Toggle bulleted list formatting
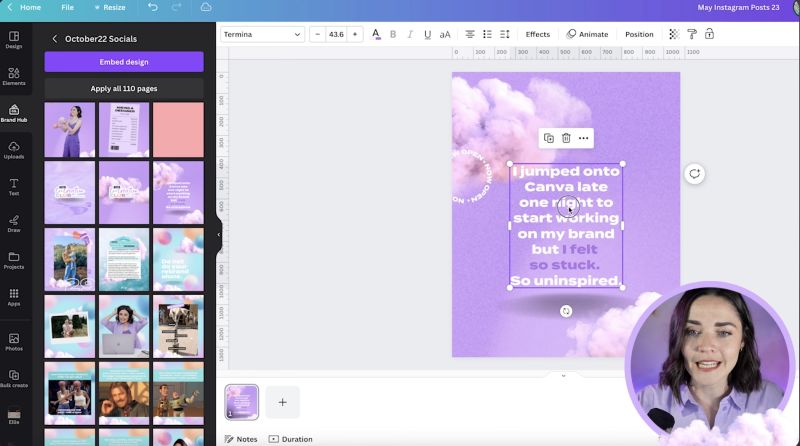The height and width of the screenshot is (446, 800). pyautogui.click(x=487, y=34)
